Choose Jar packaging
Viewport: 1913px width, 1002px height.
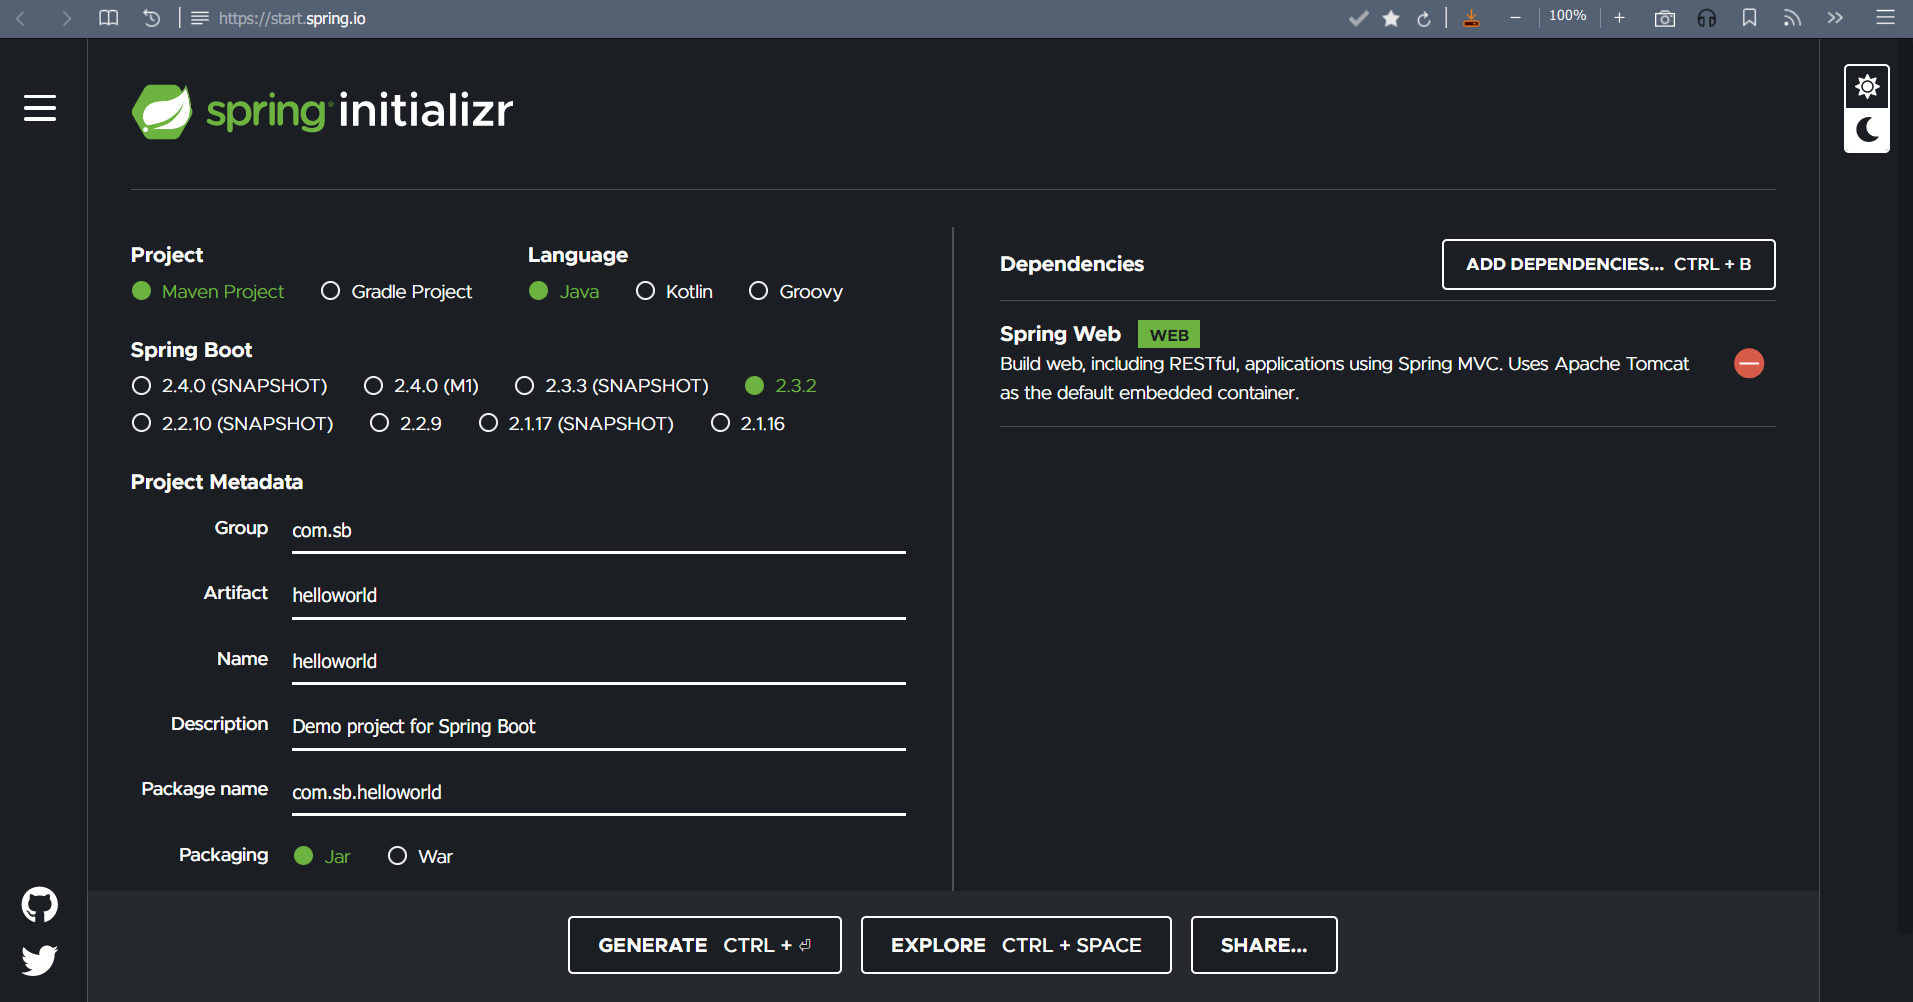322,856
